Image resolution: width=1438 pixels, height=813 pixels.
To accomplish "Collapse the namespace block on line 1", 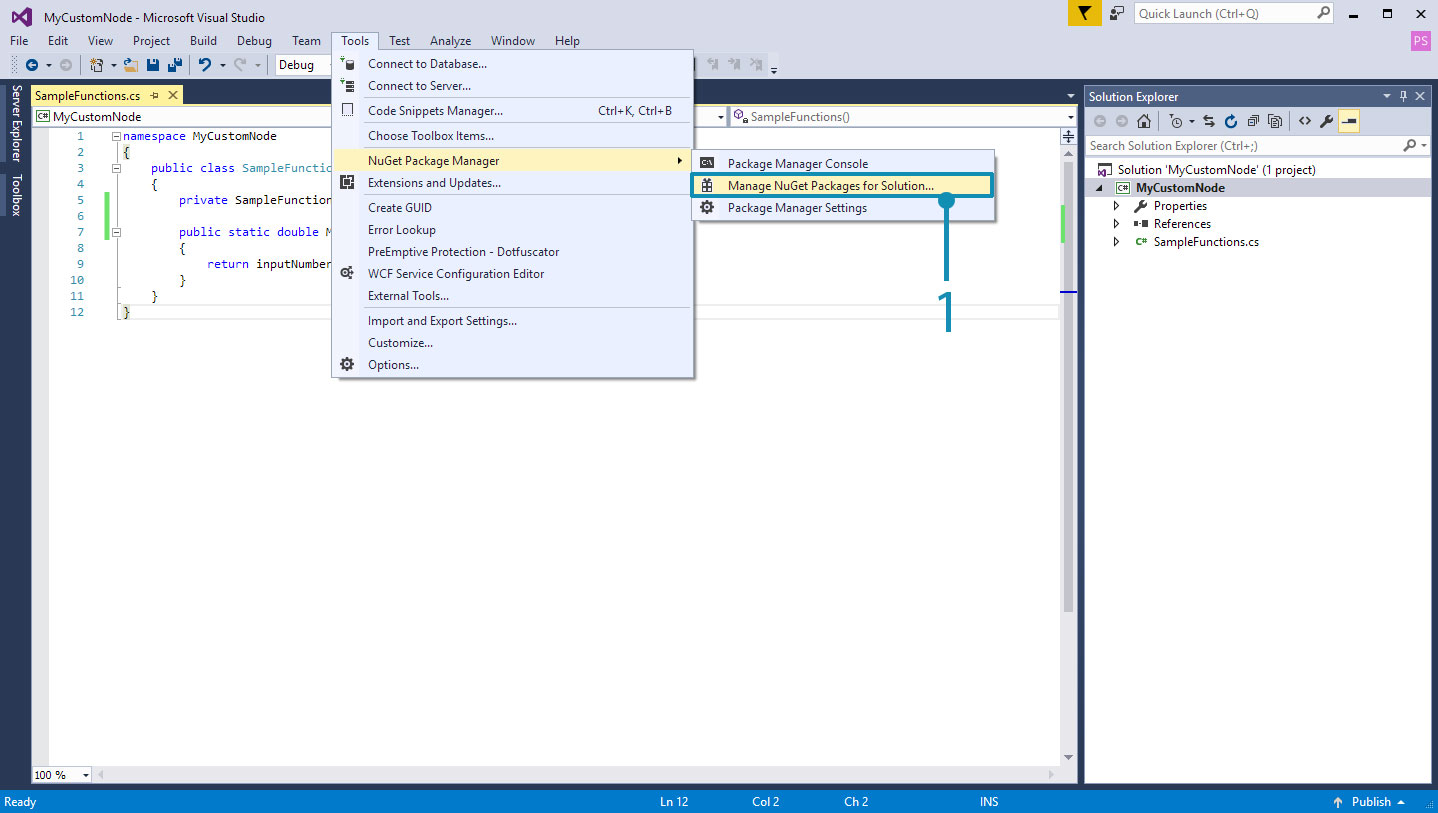I will click(x=116, y=136).
